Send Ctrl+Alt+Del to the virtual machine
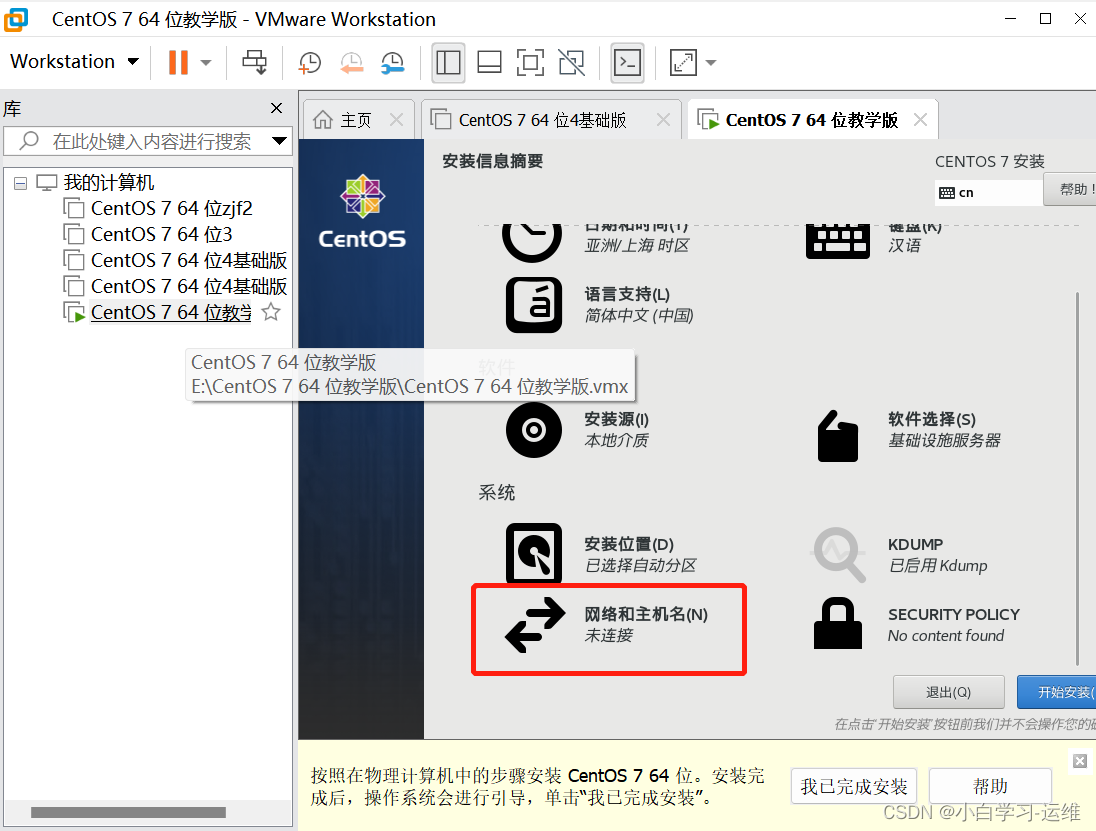 pyautogui.click(x=254, y=62)
